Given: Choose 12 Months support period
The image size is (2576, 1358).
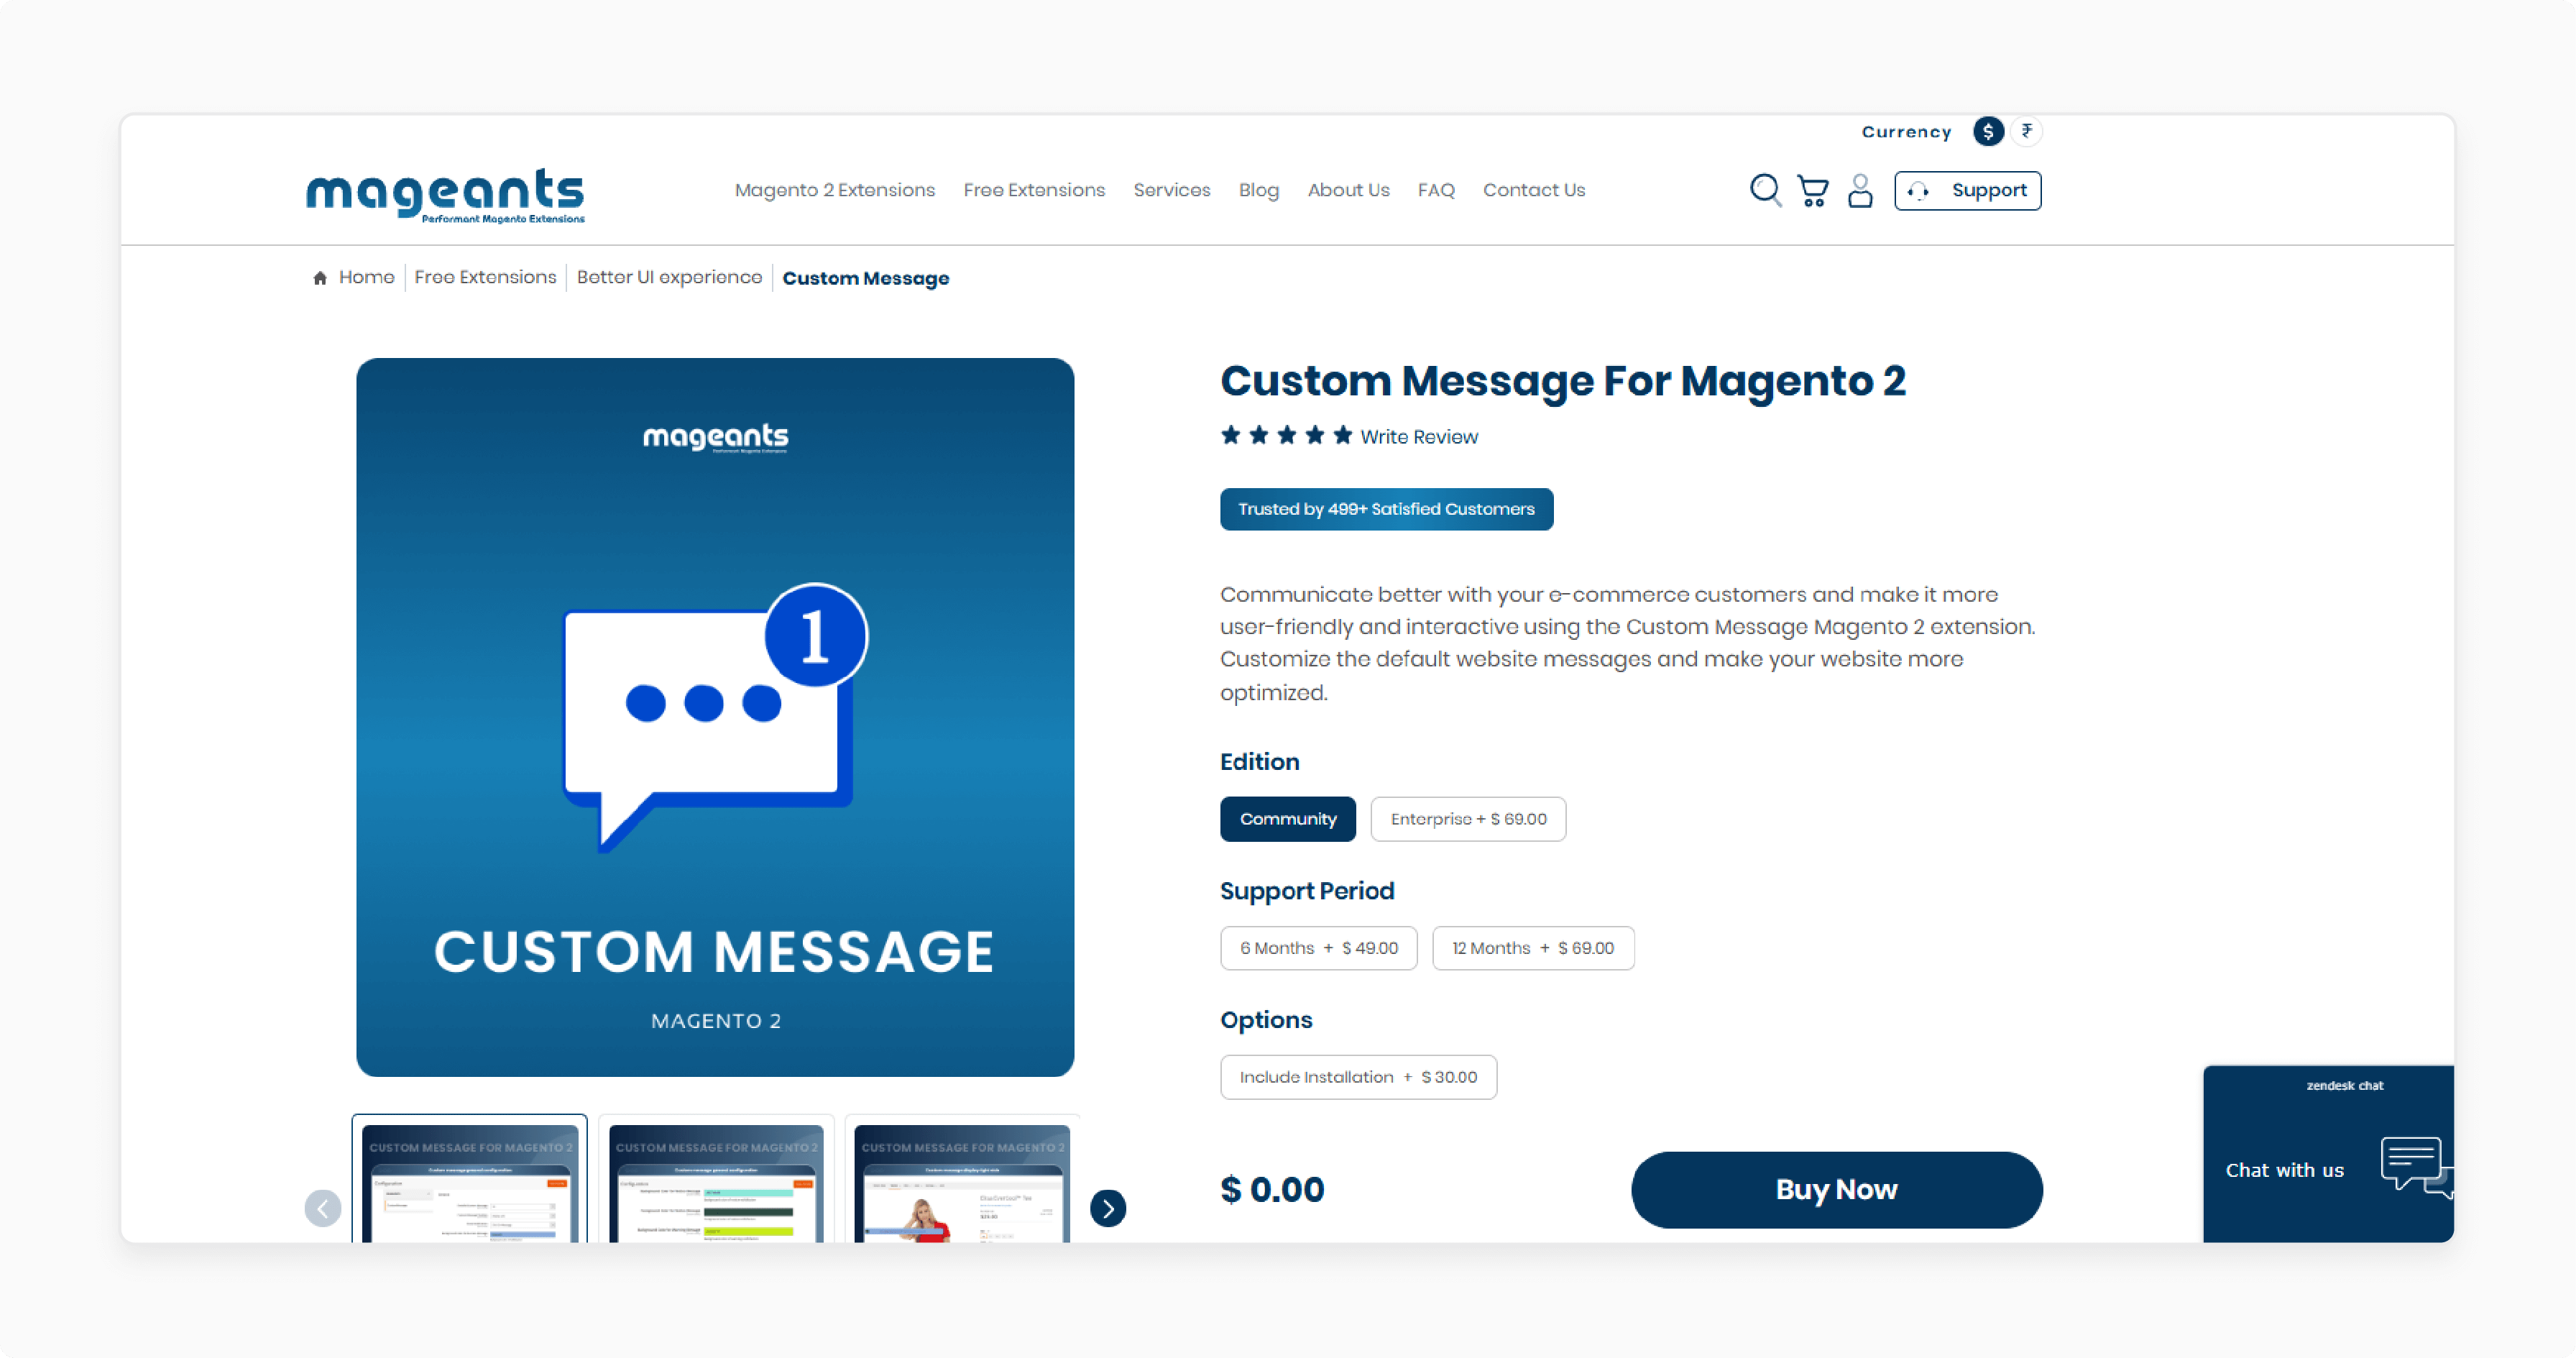Looking at the screenshot, I should [x=1533, y=948].
